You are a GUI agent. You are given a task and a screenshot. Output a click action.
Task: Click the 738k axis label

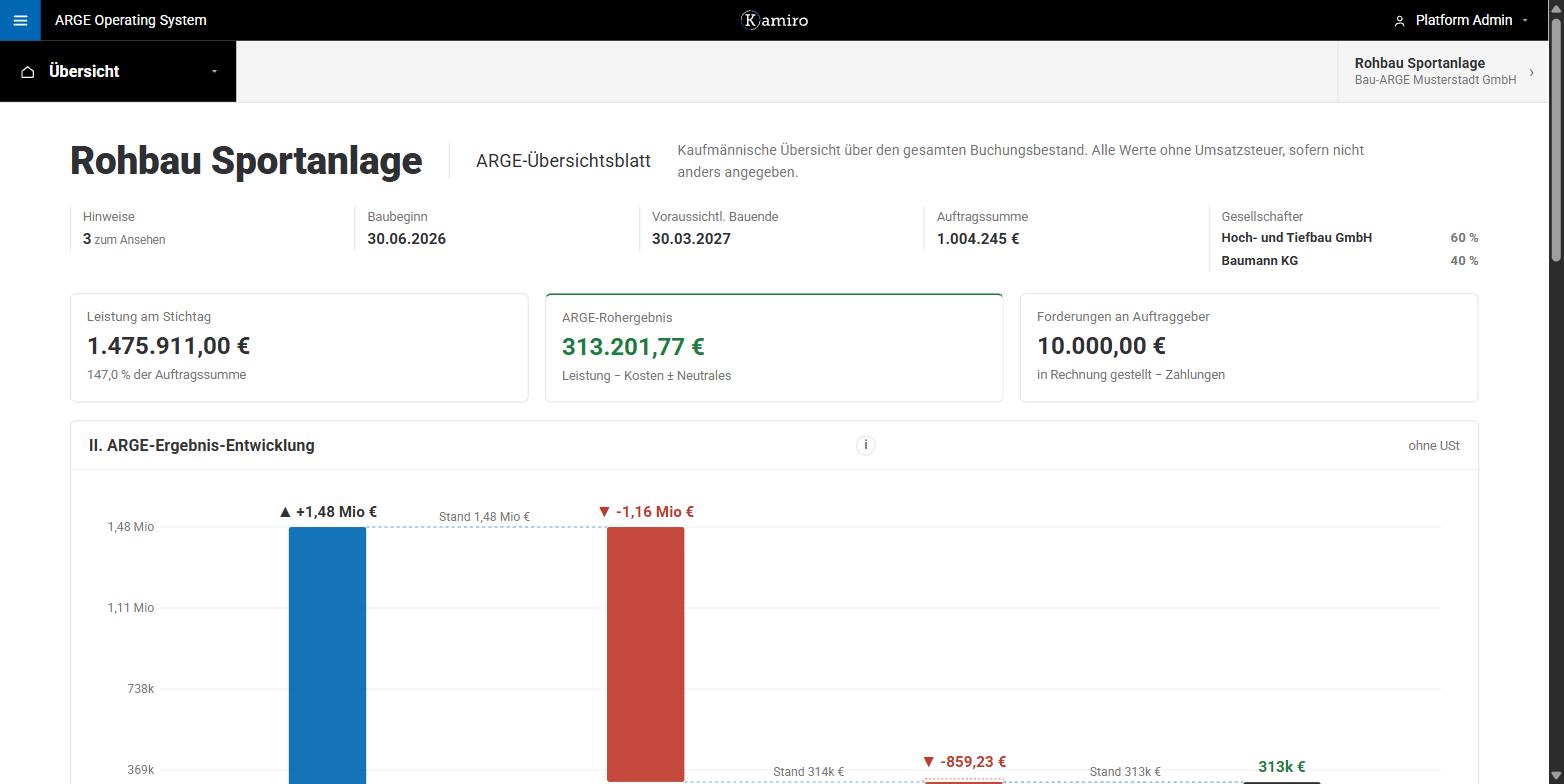pos(140,689)
